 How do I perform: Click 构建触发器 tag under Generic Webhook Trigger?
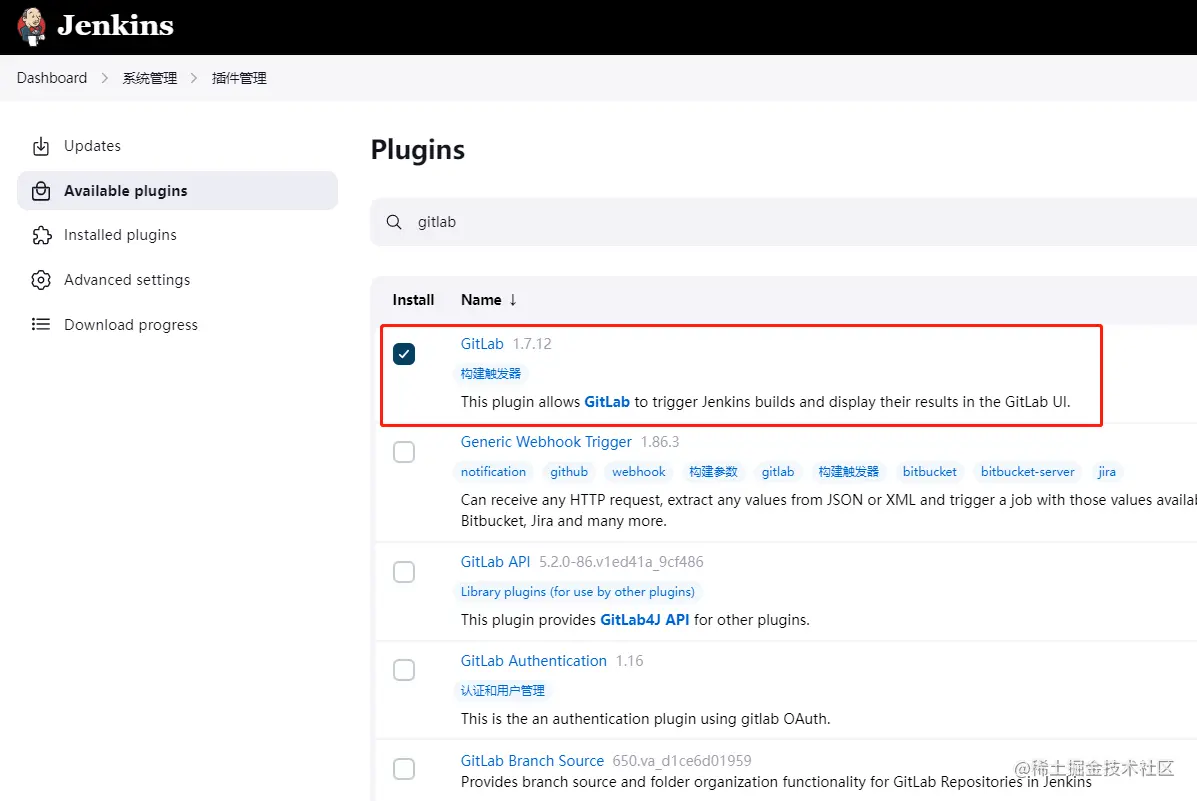(x=848, y=472)
